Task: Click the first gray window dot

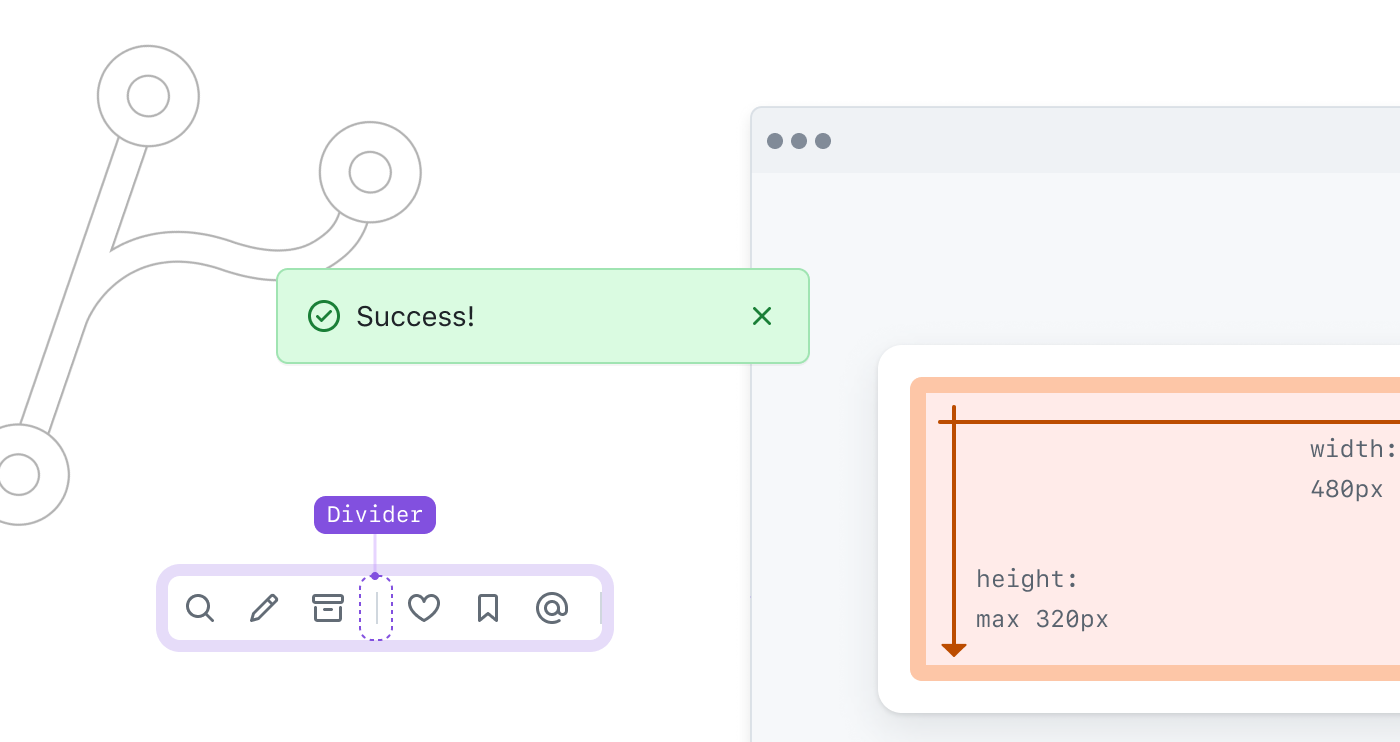Action: pyautogui.click(x=775, y=141)
